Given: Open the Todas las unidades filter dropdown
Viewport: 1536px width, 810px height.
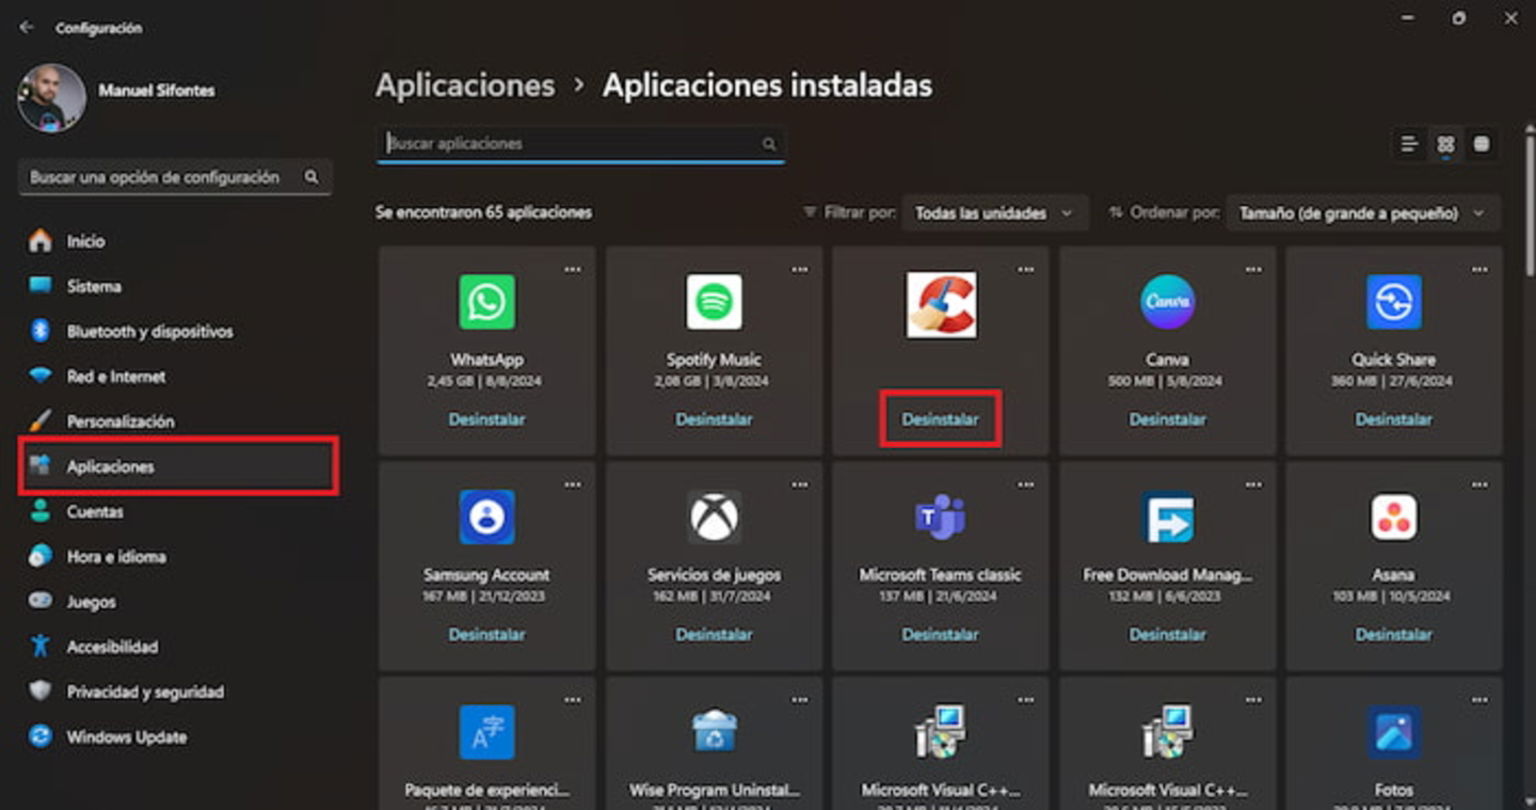Looking at the screenshot, I should coord(995,213).
